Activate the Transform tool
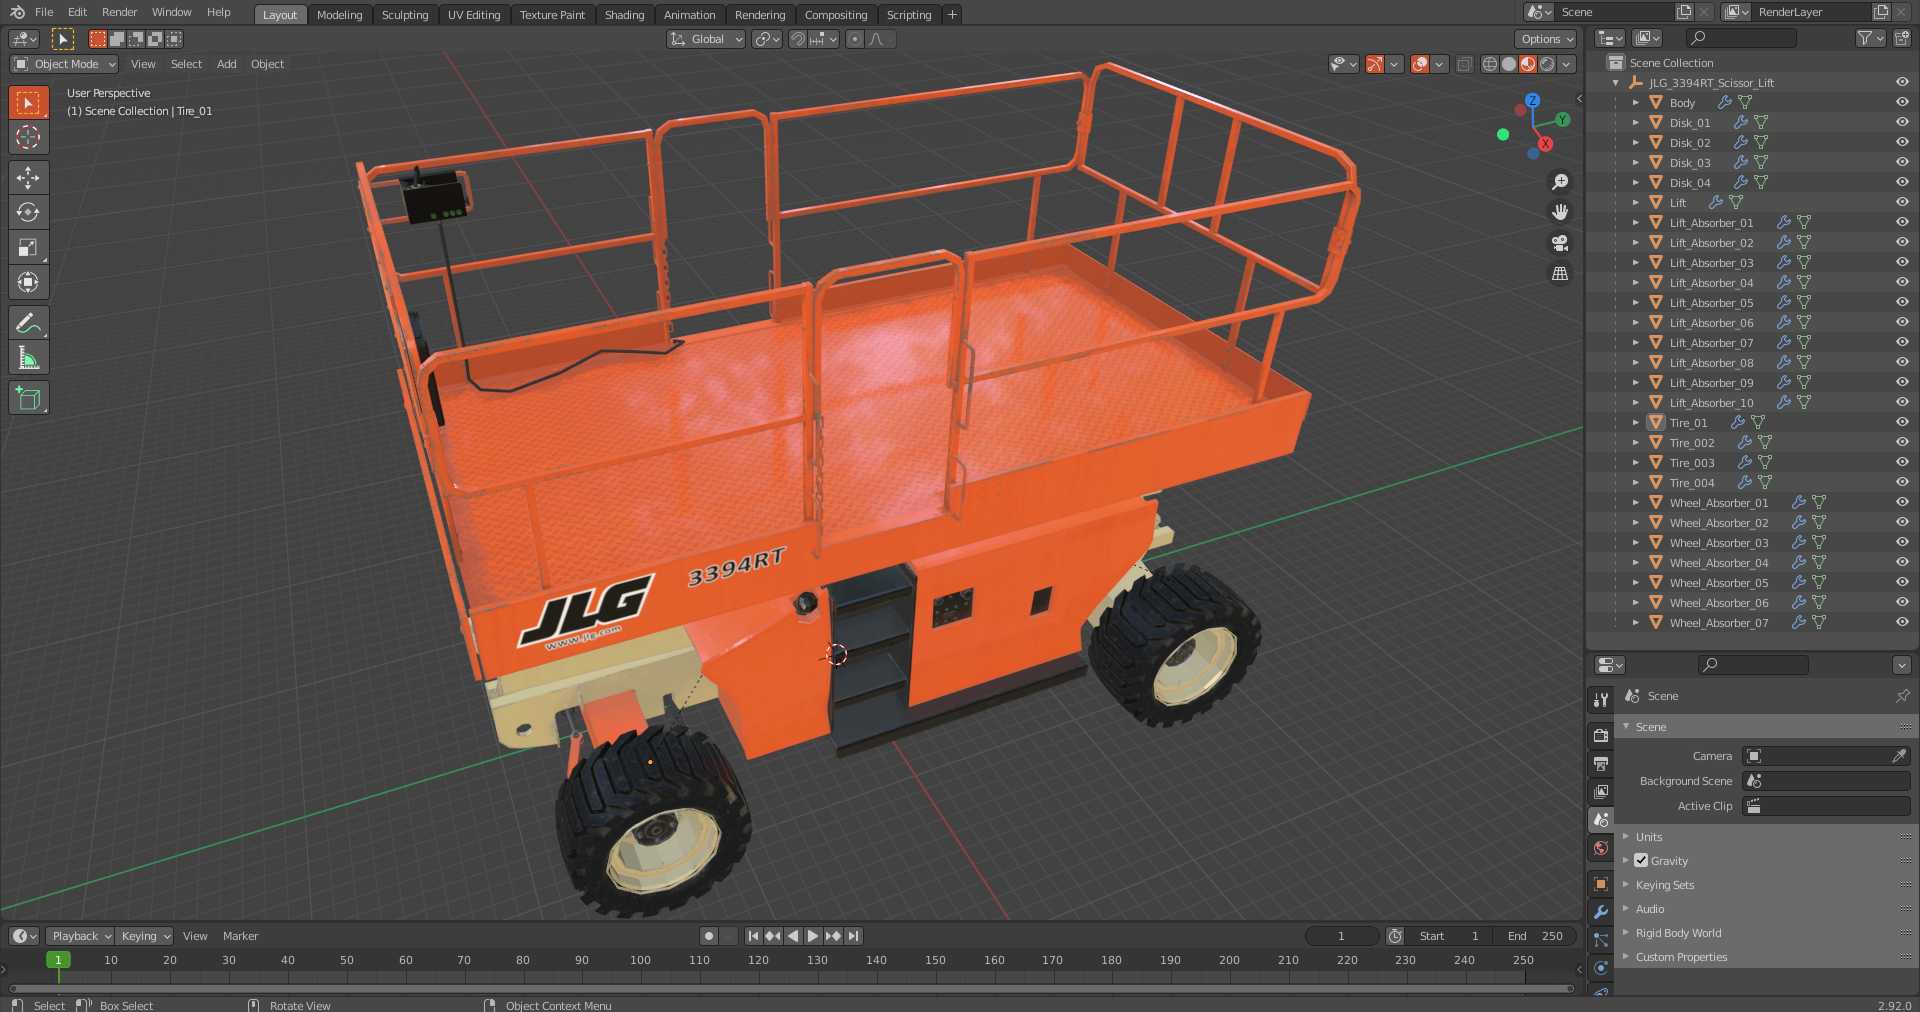The width and height of the screenshot is (1920, 1012). [28, 282]
